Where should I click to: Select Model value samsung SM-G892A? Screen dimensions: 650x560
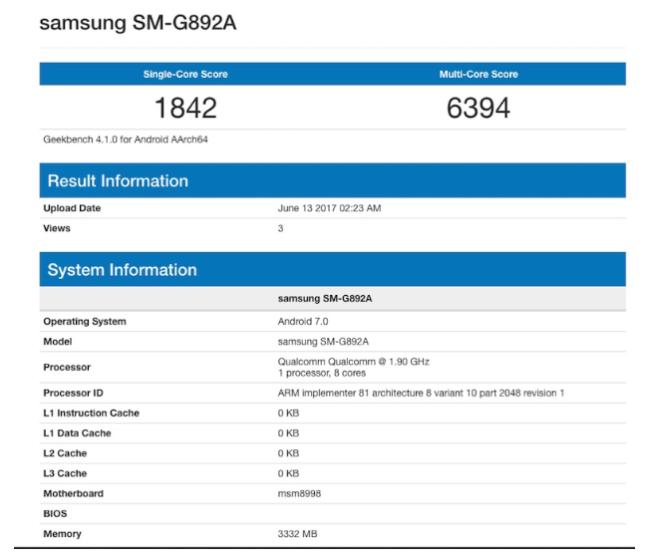323,342
